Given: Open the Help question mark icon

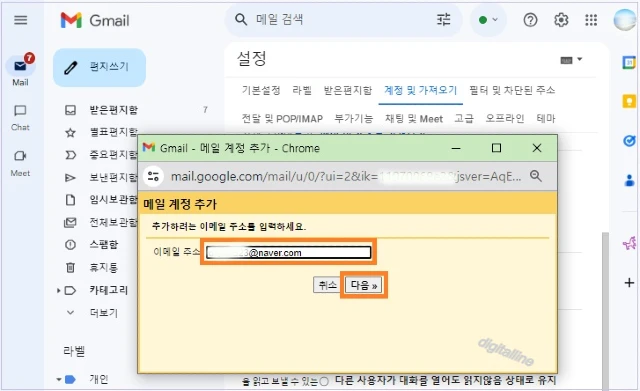Looking at the screenshot, I should [x=530, y=20].
